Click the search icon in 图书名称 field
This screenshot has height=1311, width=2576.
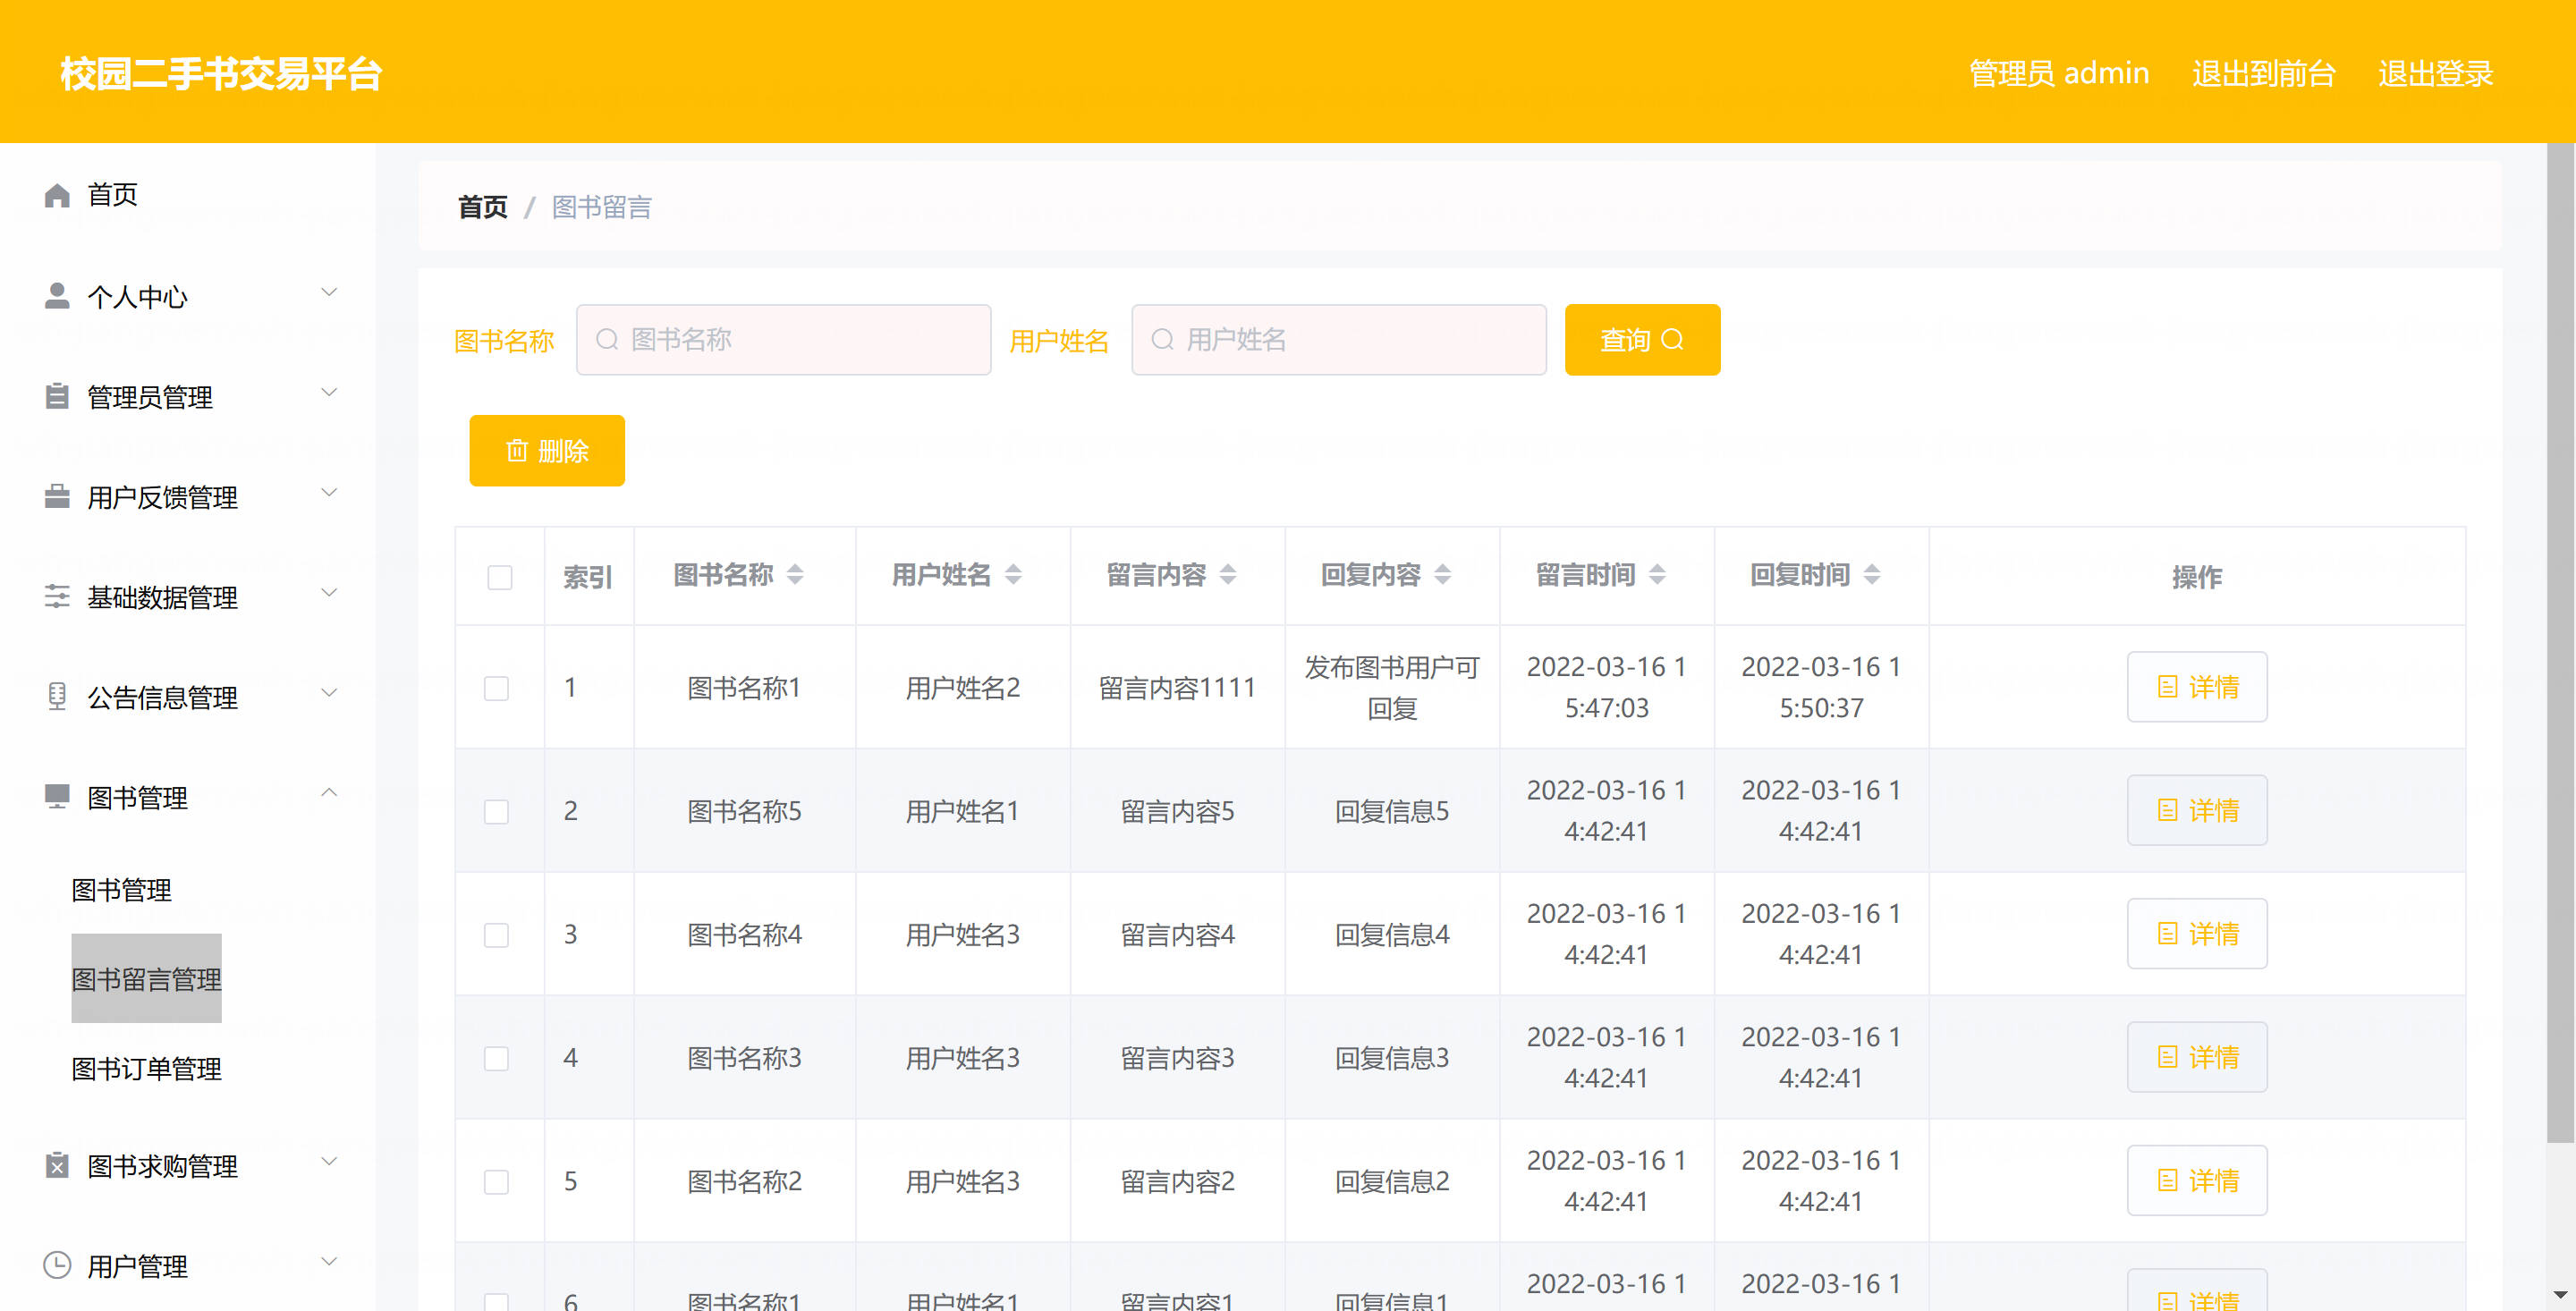click(607, 340)
